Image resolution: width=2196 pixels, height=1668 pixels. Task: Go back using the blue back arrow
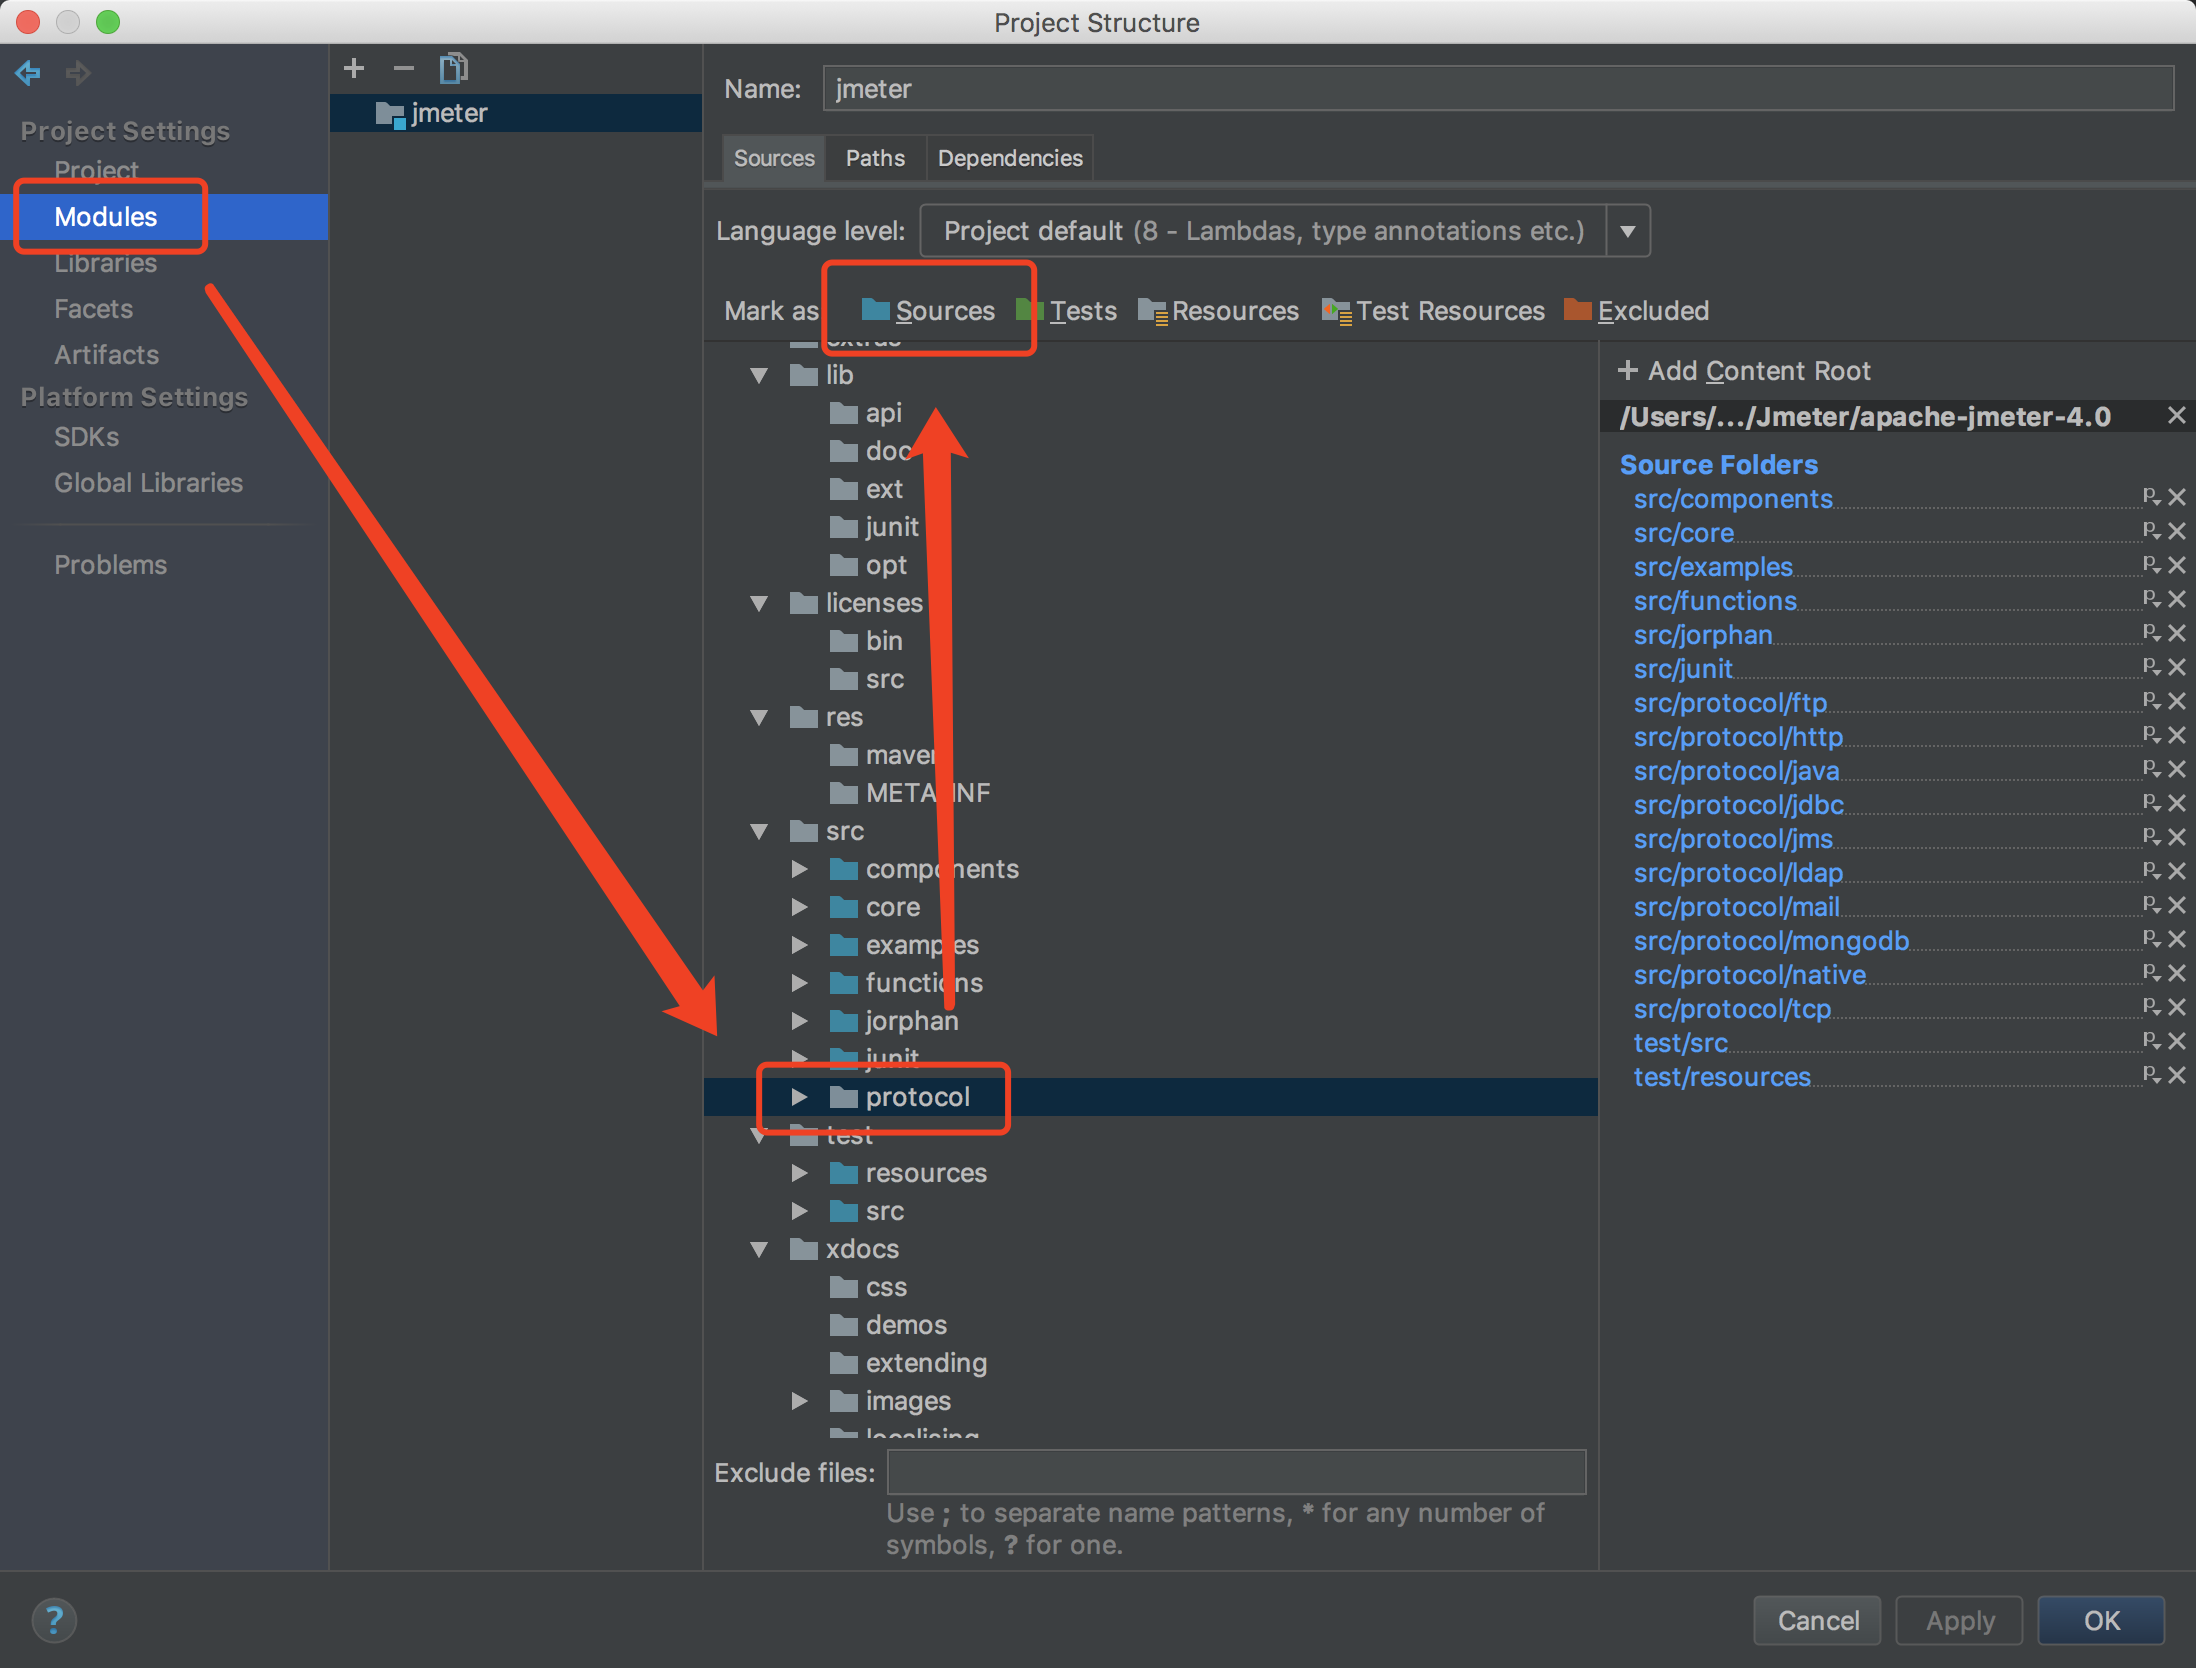coord(28,72)
